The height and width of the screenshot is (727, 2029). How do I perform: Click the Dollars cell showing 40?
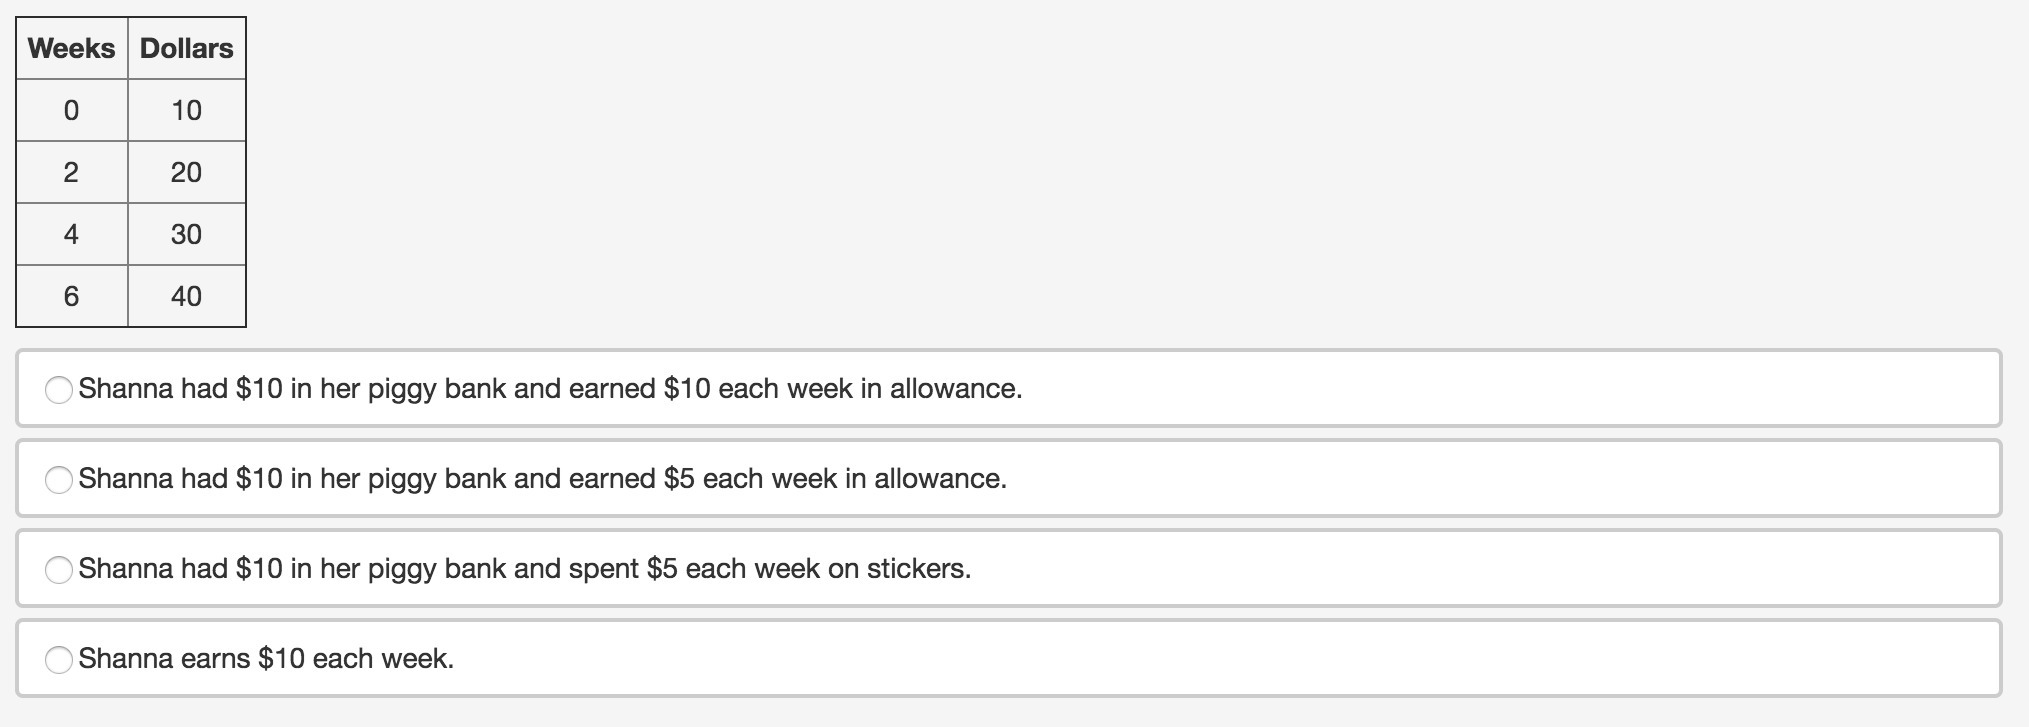[186, 296]
